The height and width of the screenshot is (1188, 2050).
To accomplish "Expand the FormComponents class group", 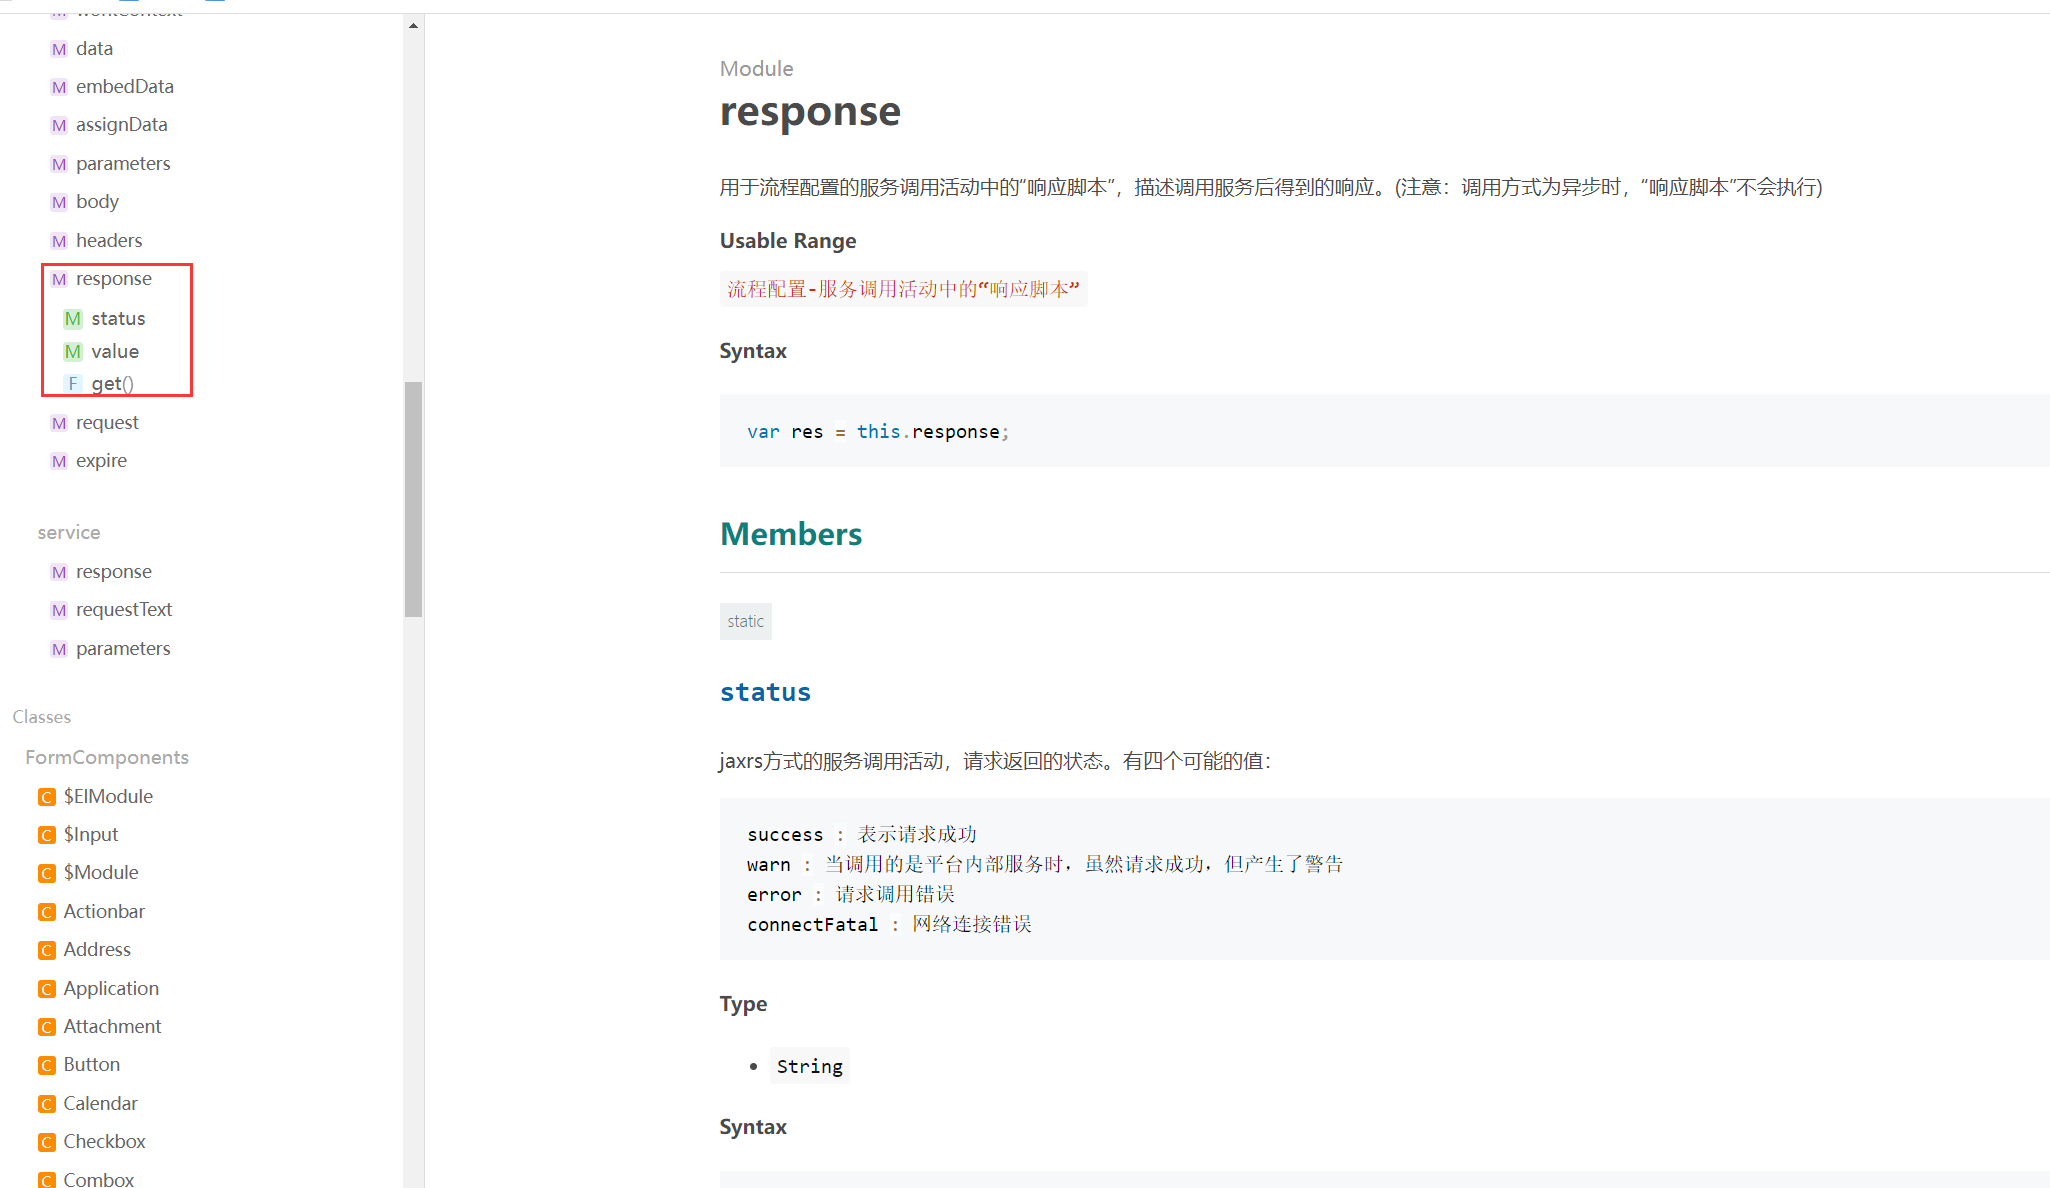I will [x=107, y=758].
